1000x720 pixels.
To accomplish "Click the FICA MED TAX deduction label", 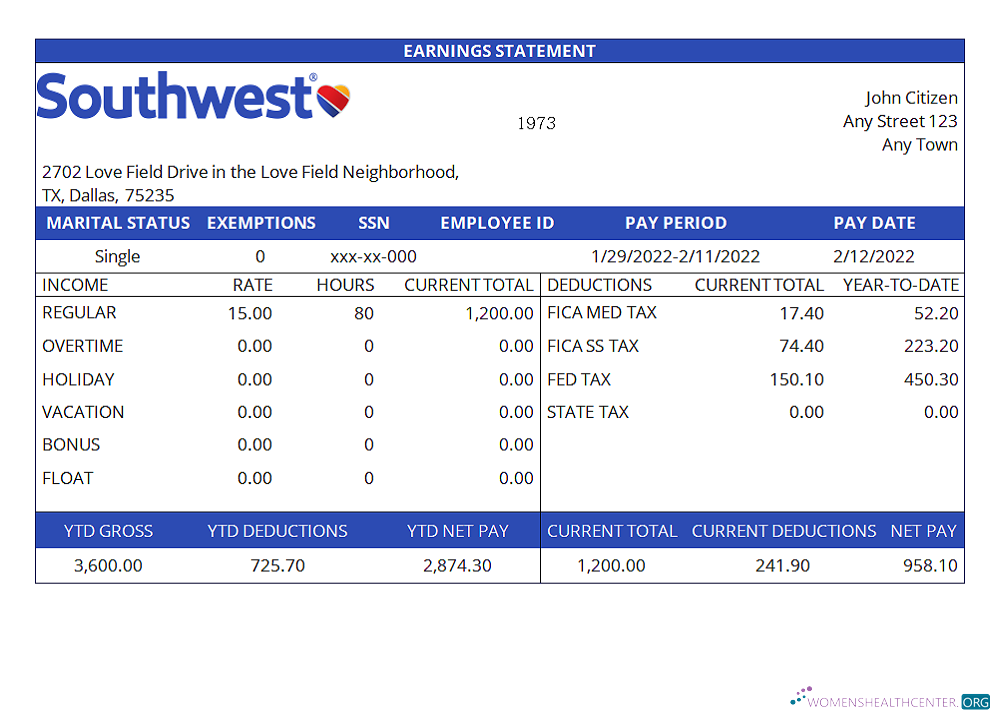I will click(601, 312).
